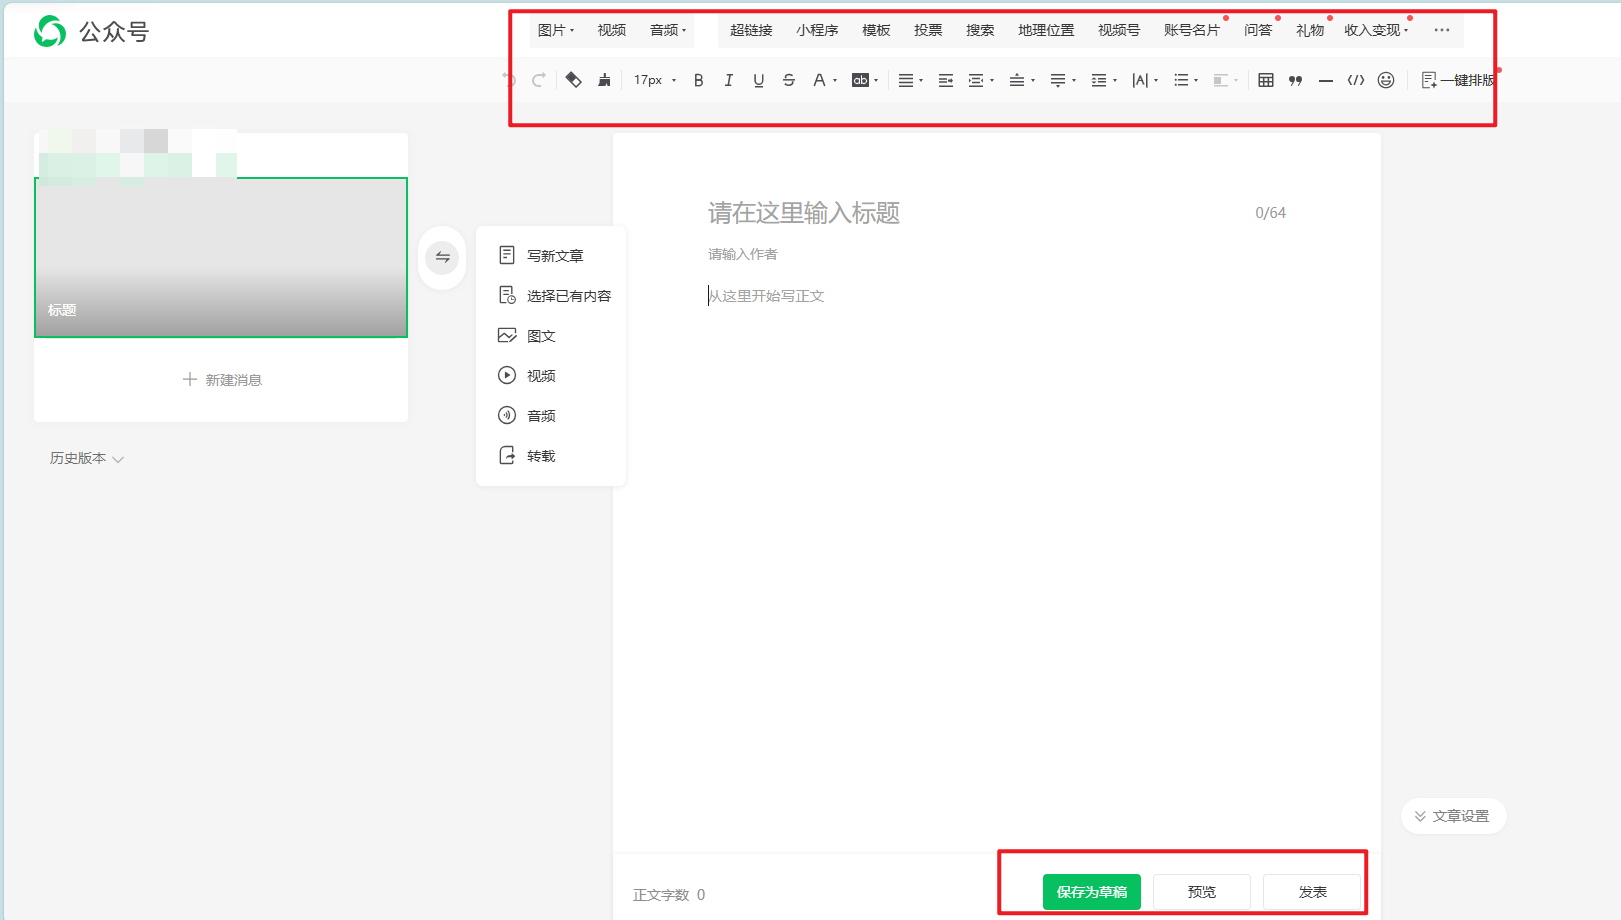Click the 保存为草稿 button
This screenshot has height=920, width=1621.
click(1091, 891)
